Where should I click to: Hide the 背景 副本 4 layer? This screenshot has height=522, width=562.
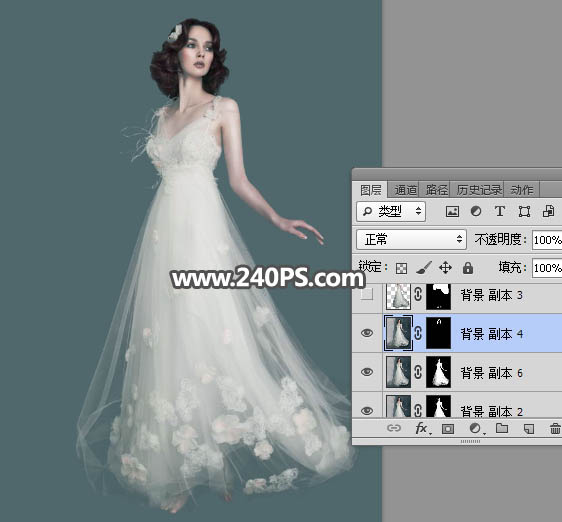(x=367, y=333)
